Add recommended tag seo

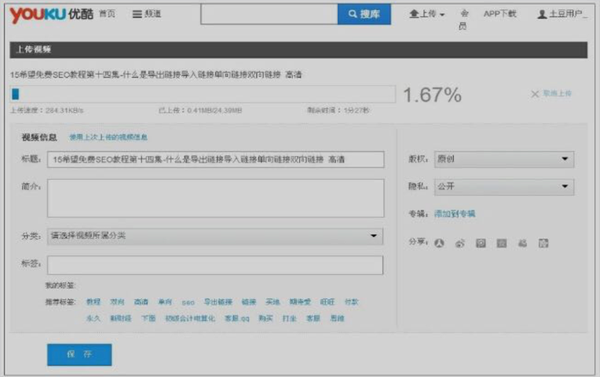(x=188, y=302)
